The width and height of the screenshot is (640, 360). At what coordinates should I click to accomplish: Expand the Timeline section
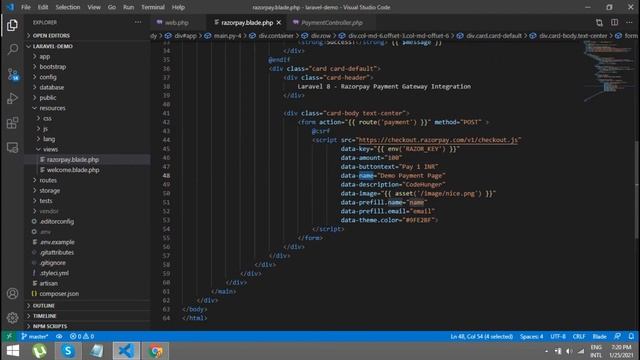click(44, 316)
